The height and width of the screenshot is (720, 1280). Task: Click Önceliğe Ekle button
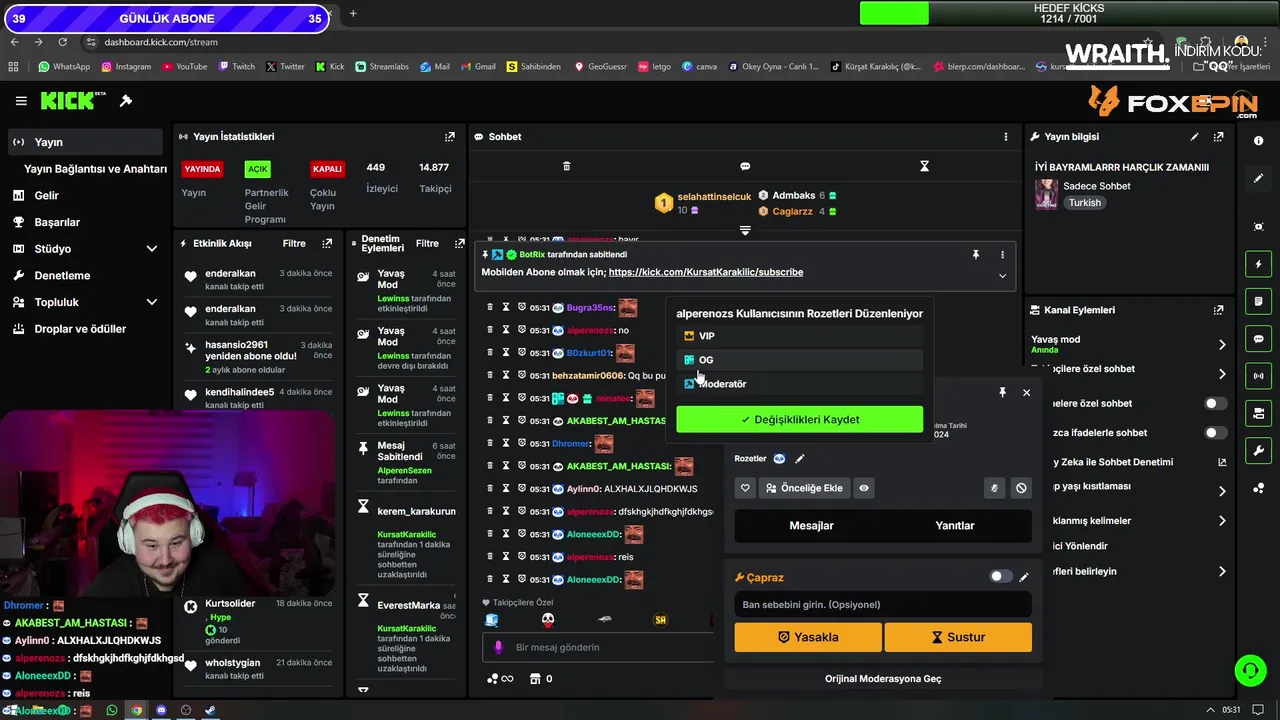pos(804,488)
